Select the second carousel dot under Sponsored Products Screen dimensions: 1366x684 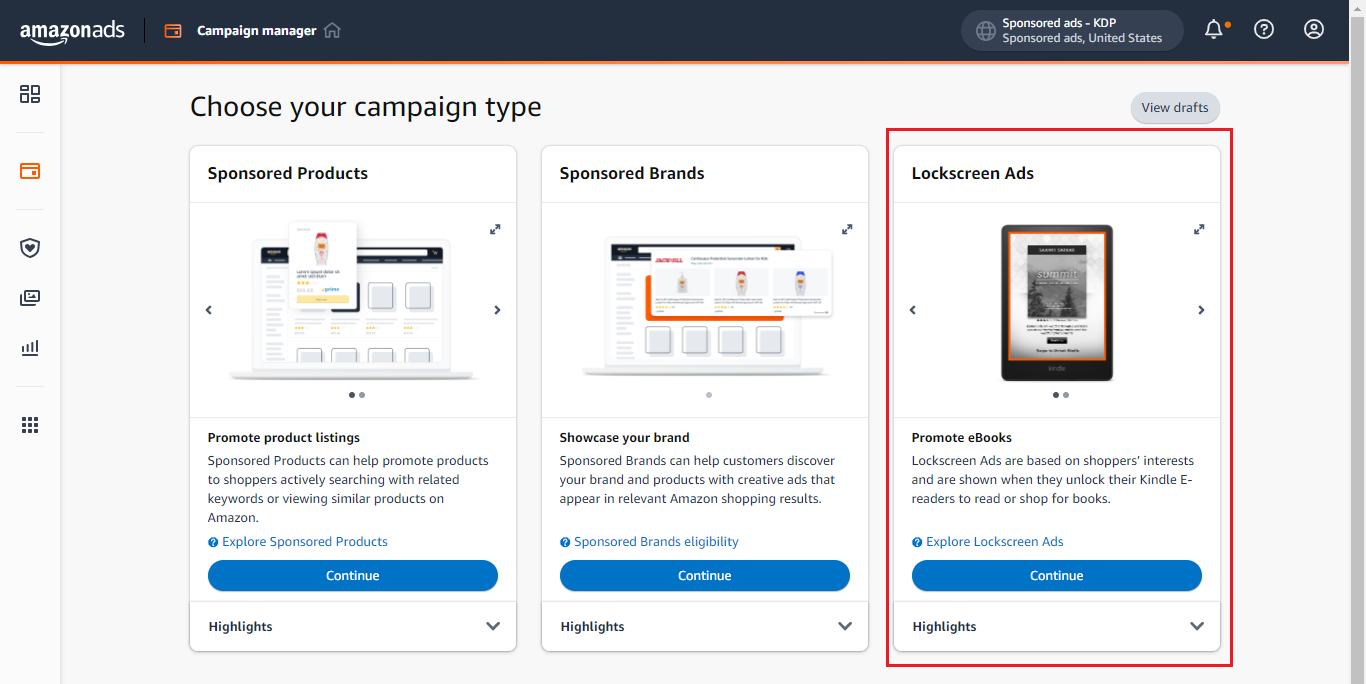[x=364, y=395]
